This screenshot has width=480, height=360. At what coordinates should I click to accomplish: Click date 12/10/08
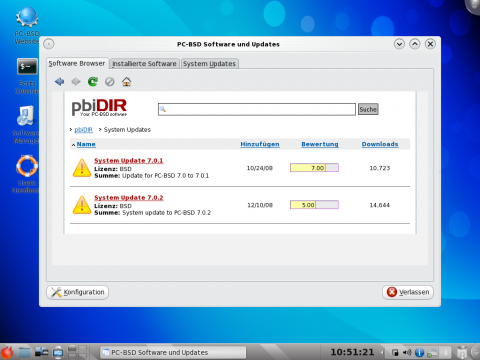click(x=260, y=205)
